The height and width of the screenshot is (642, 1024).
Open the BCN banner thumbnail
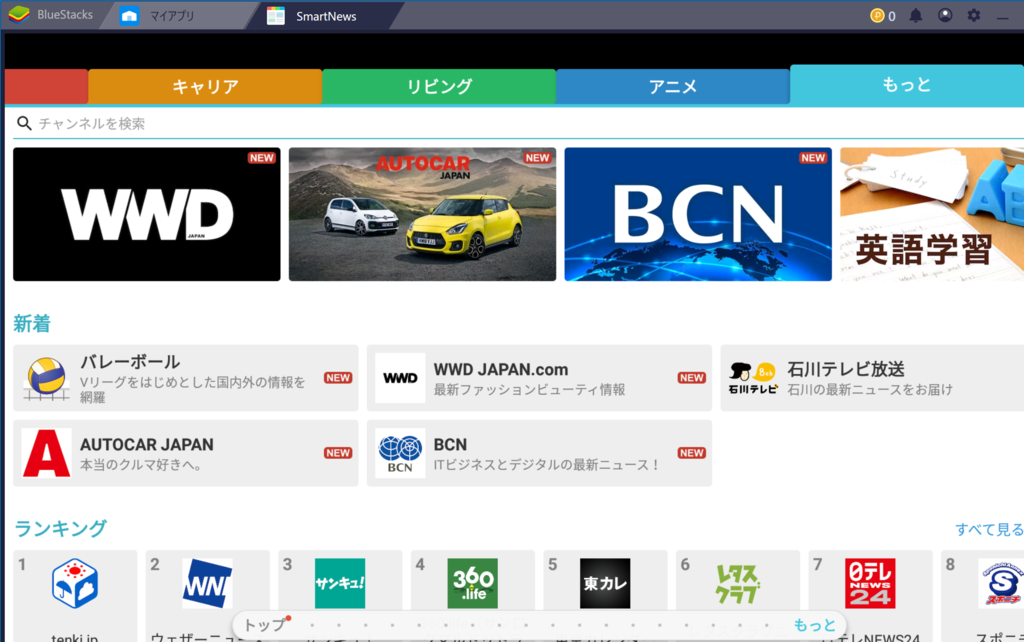698,214
